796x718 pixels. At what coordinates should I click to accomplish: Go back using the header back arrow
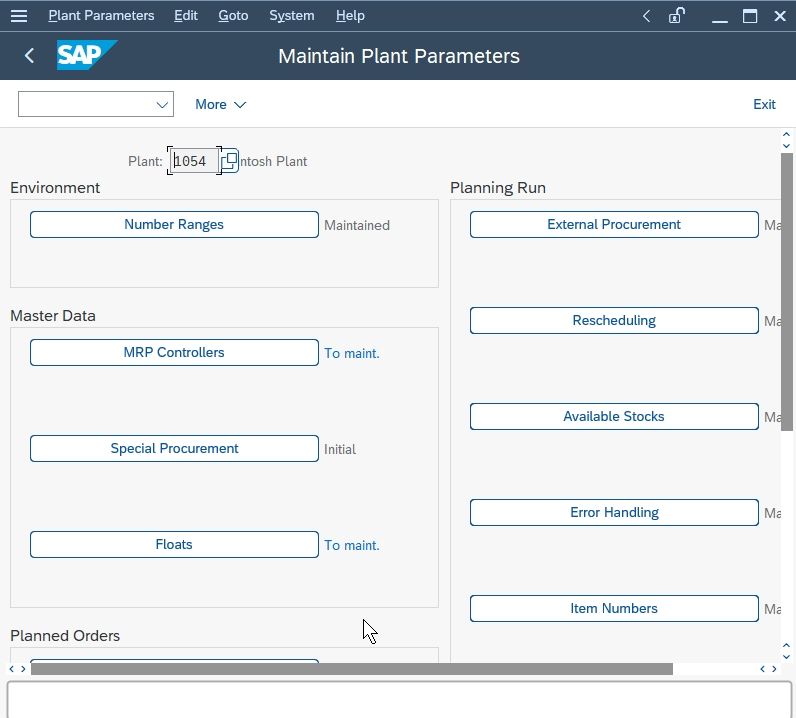(29, 55)
